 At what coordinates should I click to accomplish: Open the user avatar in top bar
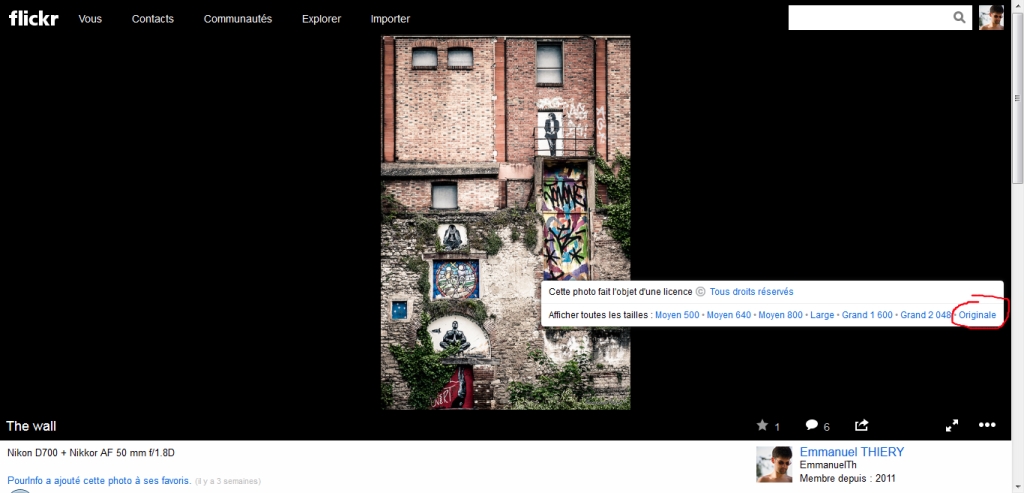[x=991, y=18]
